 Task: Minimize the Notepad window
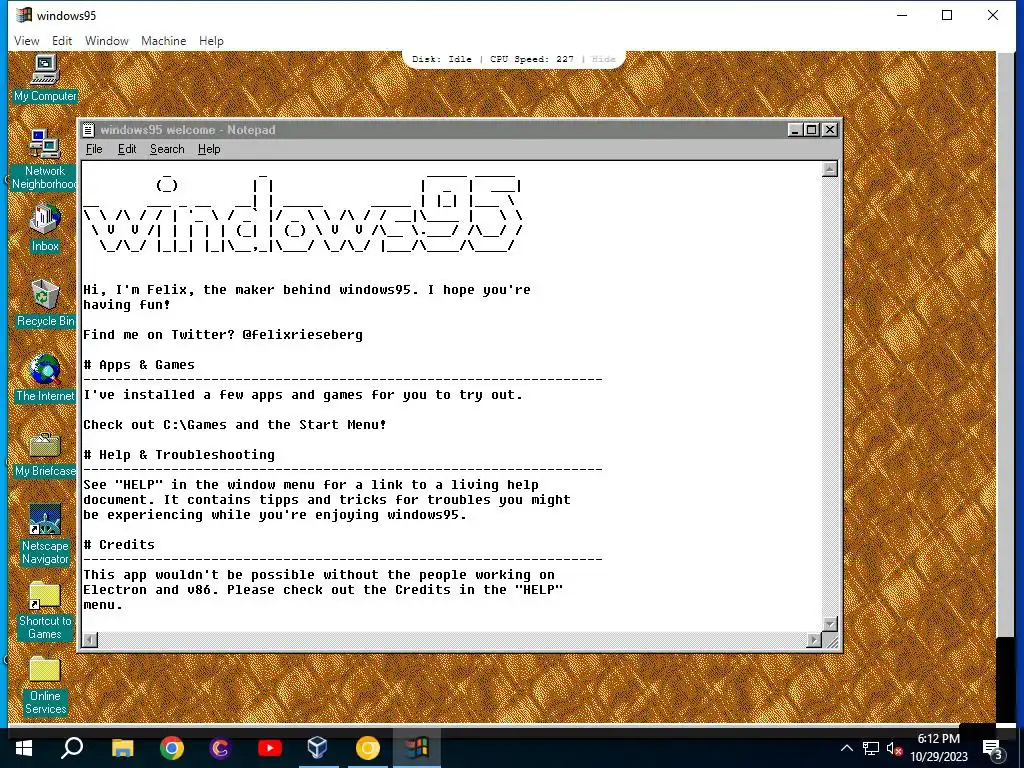795,130
